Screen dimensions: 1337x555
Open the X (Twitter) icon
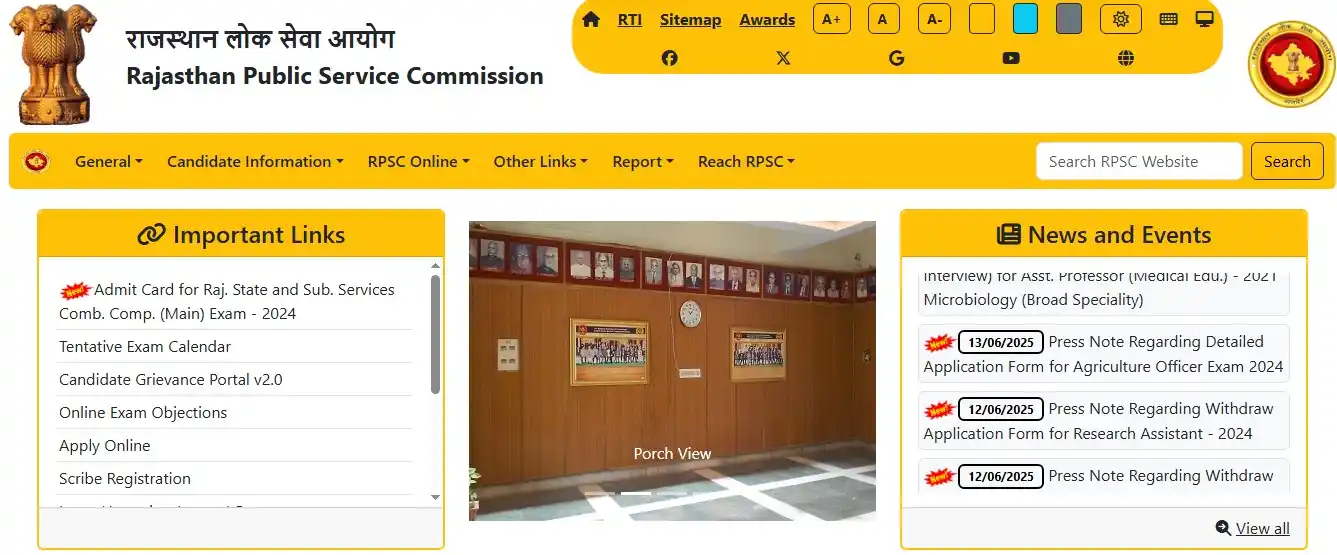point(783,58)
